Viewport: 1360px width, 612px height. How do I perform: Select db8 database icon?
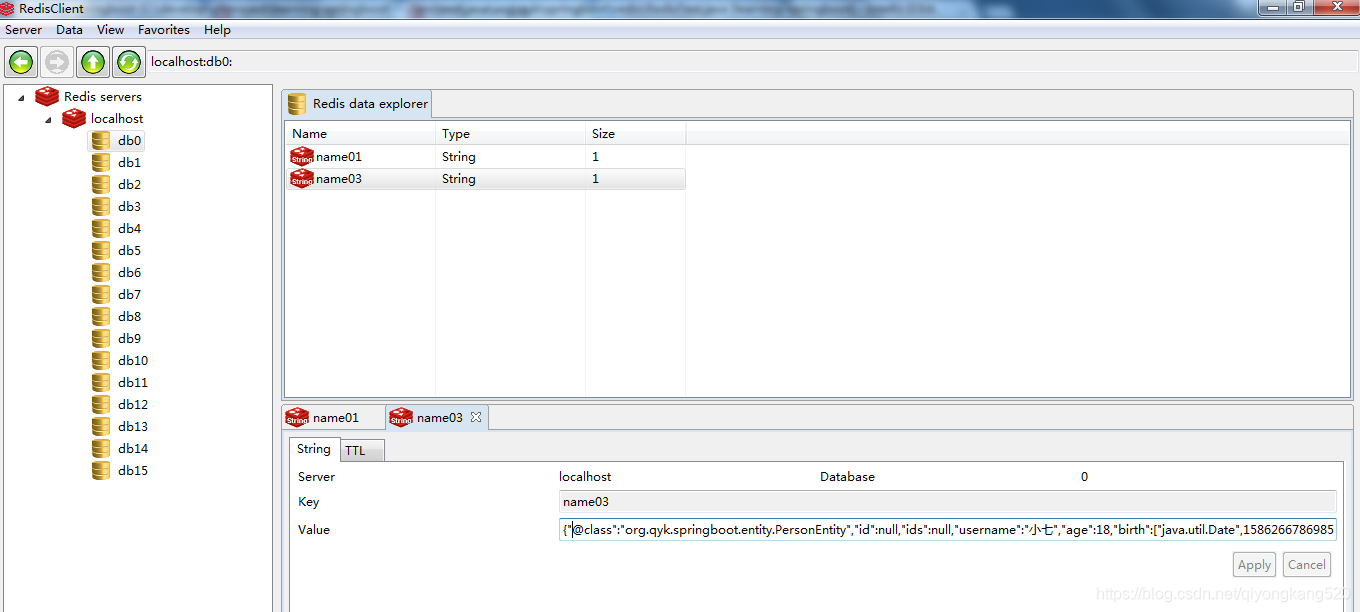(100, 316)
